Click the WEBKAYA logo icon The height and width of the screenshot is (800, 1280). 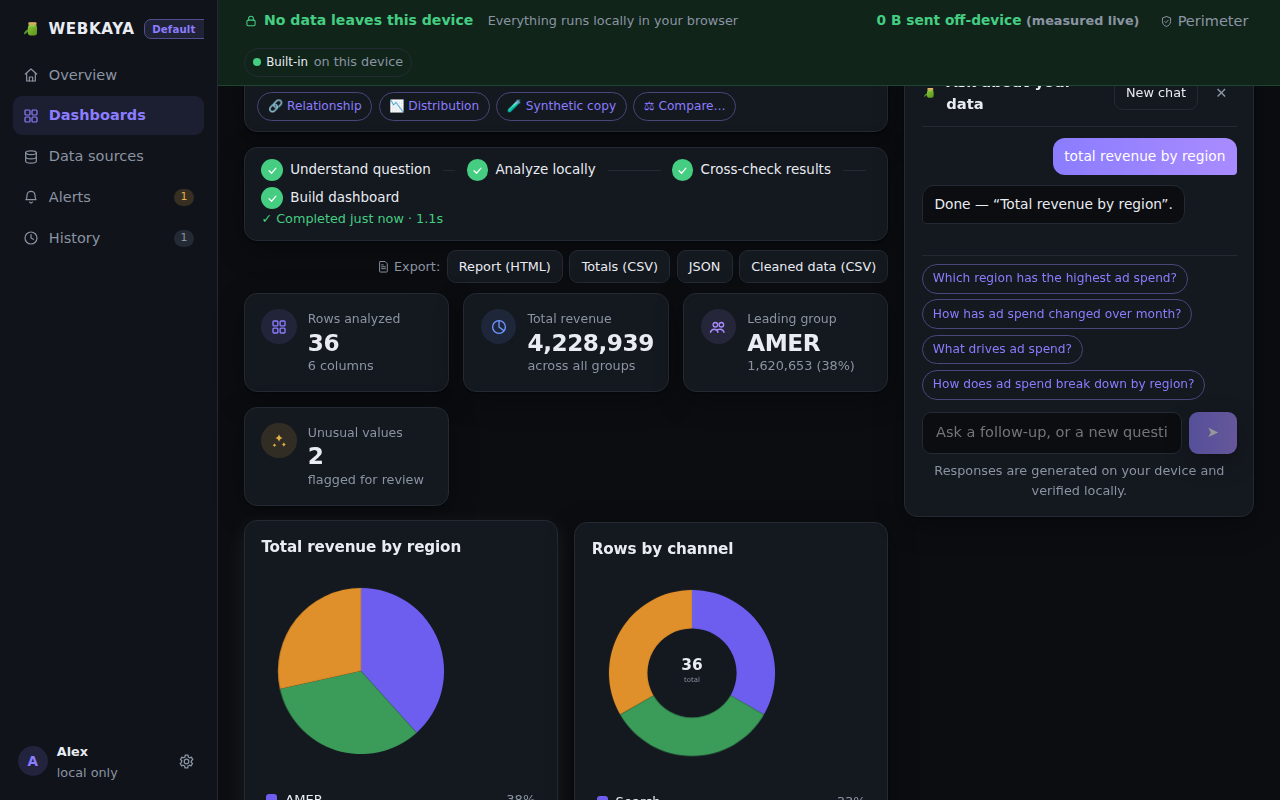tap(31, 29)
